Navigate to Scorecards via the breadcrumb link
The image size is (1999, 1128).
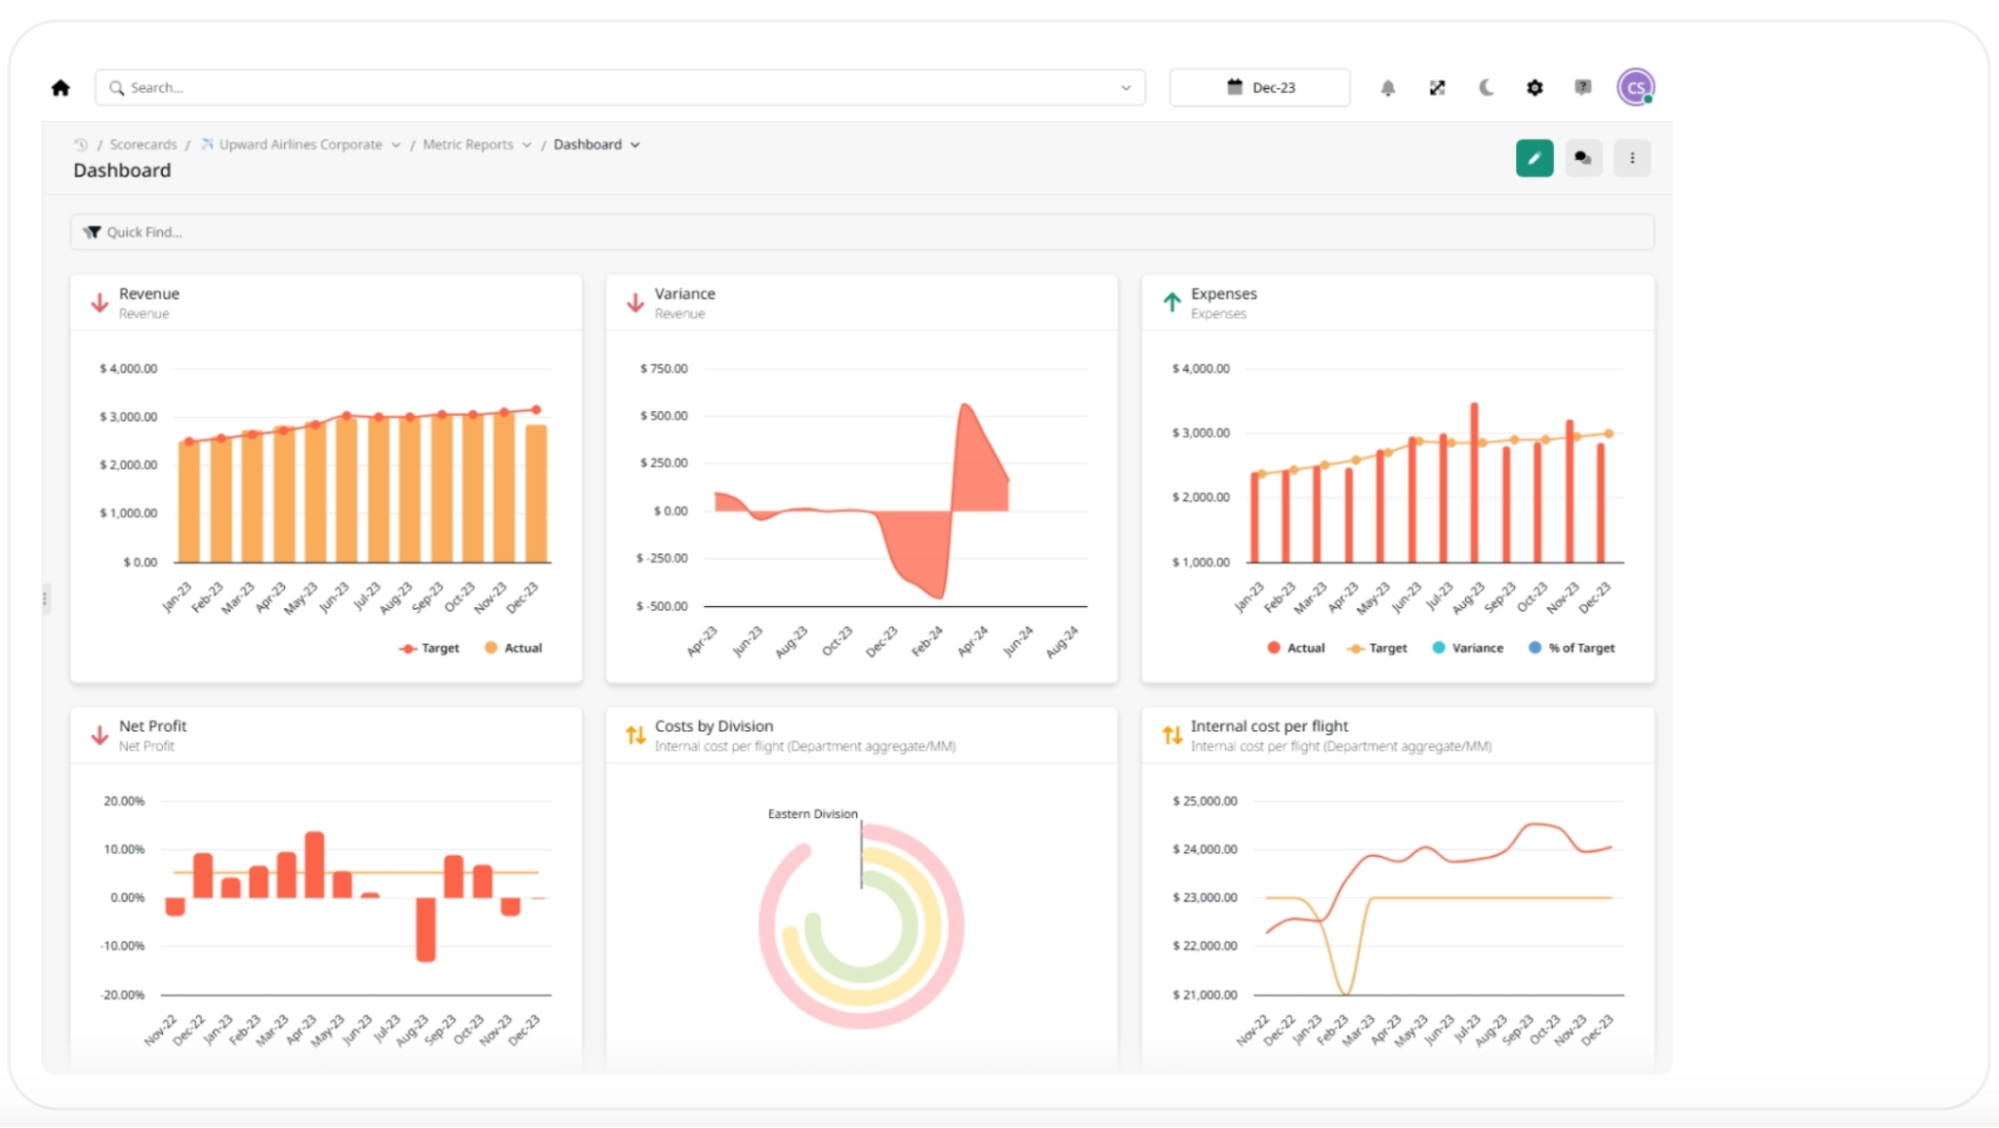143,144
